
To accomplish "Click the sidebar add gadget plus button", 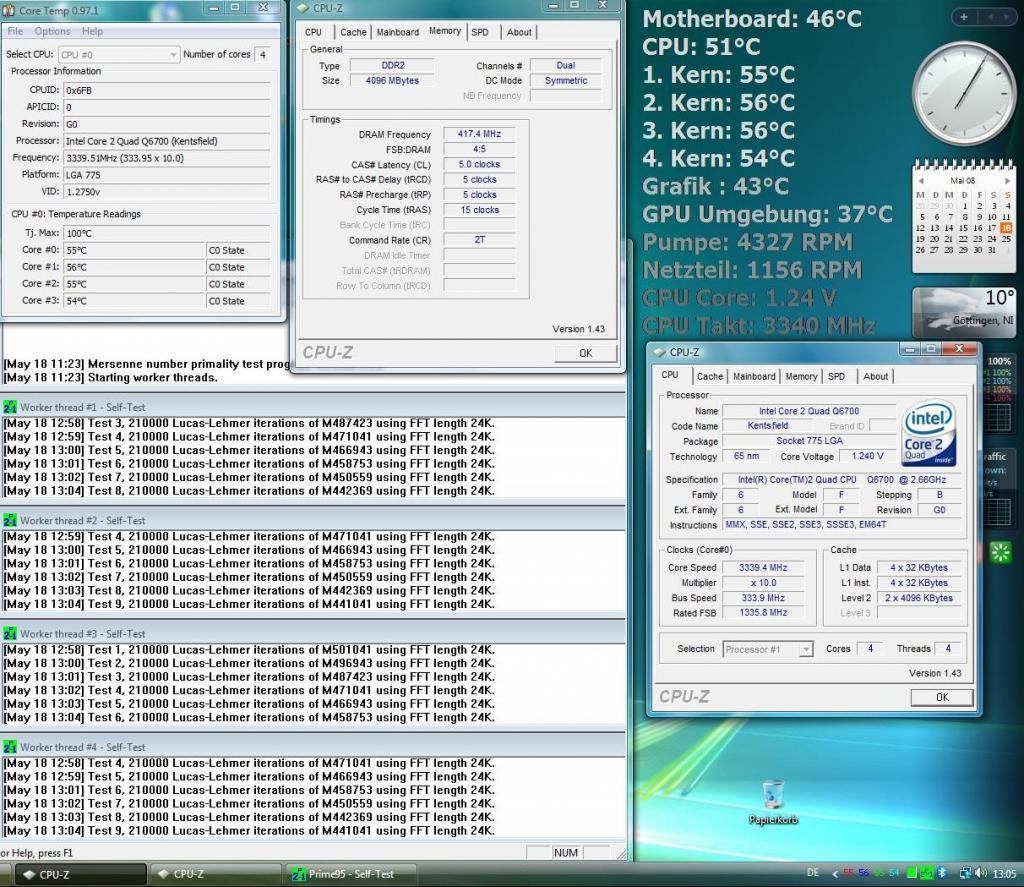I will click(964, 17).
